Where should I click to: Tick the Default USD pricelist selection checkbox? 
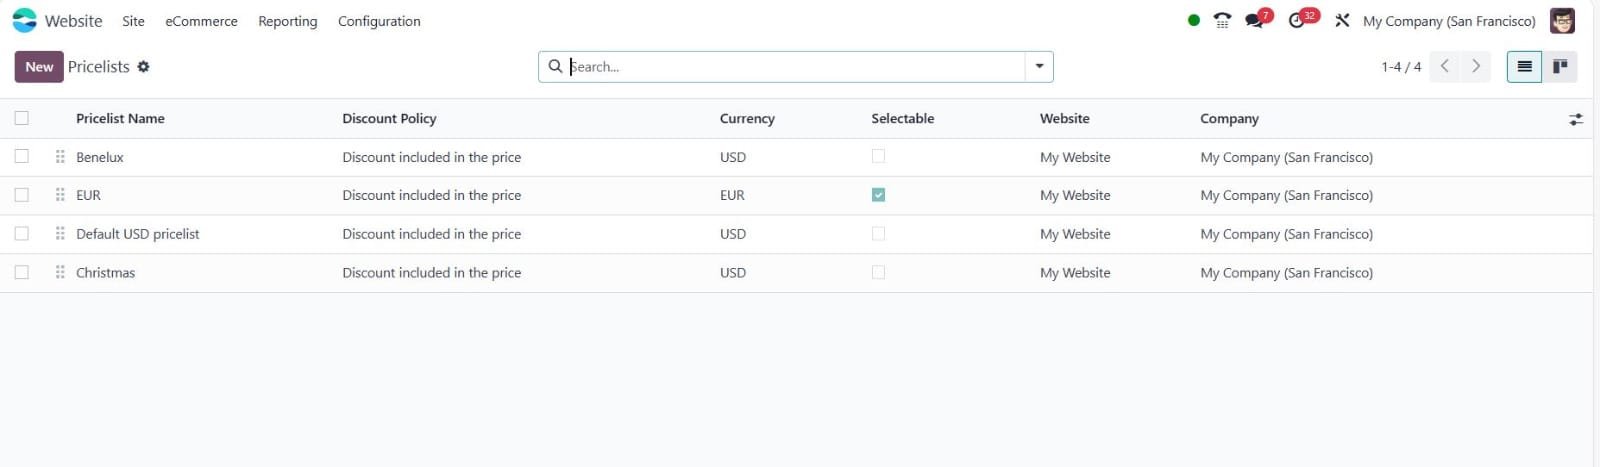coord(22,233)
